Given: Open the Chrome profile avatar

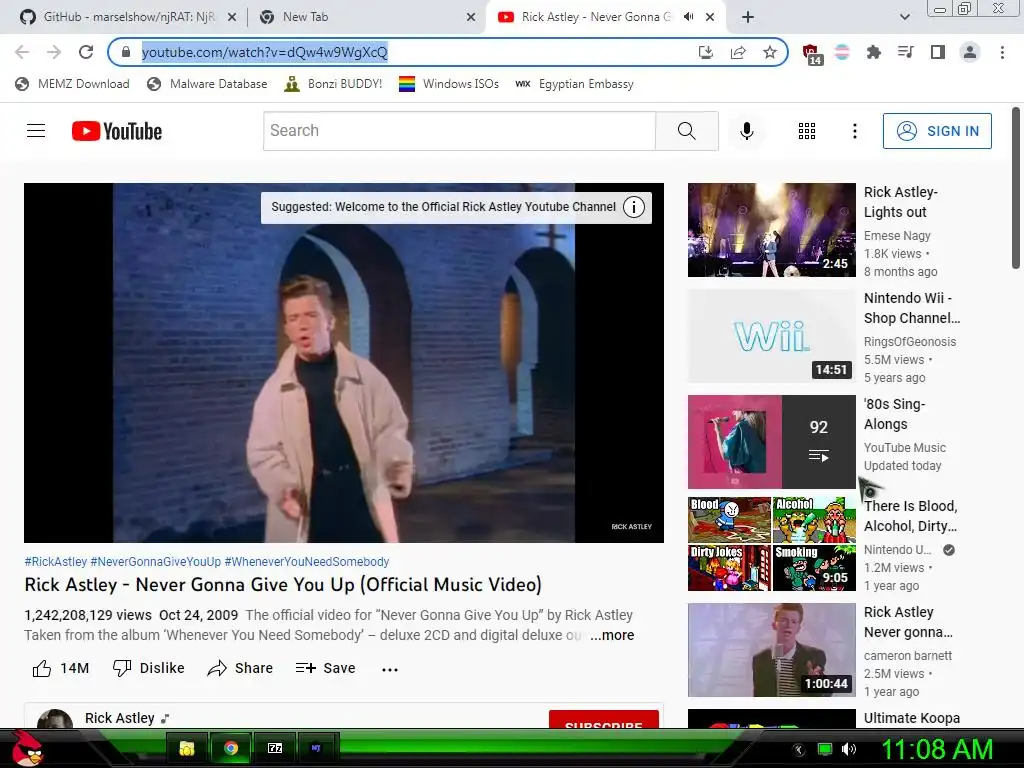Looking at the screenshot, I should 970,52.
